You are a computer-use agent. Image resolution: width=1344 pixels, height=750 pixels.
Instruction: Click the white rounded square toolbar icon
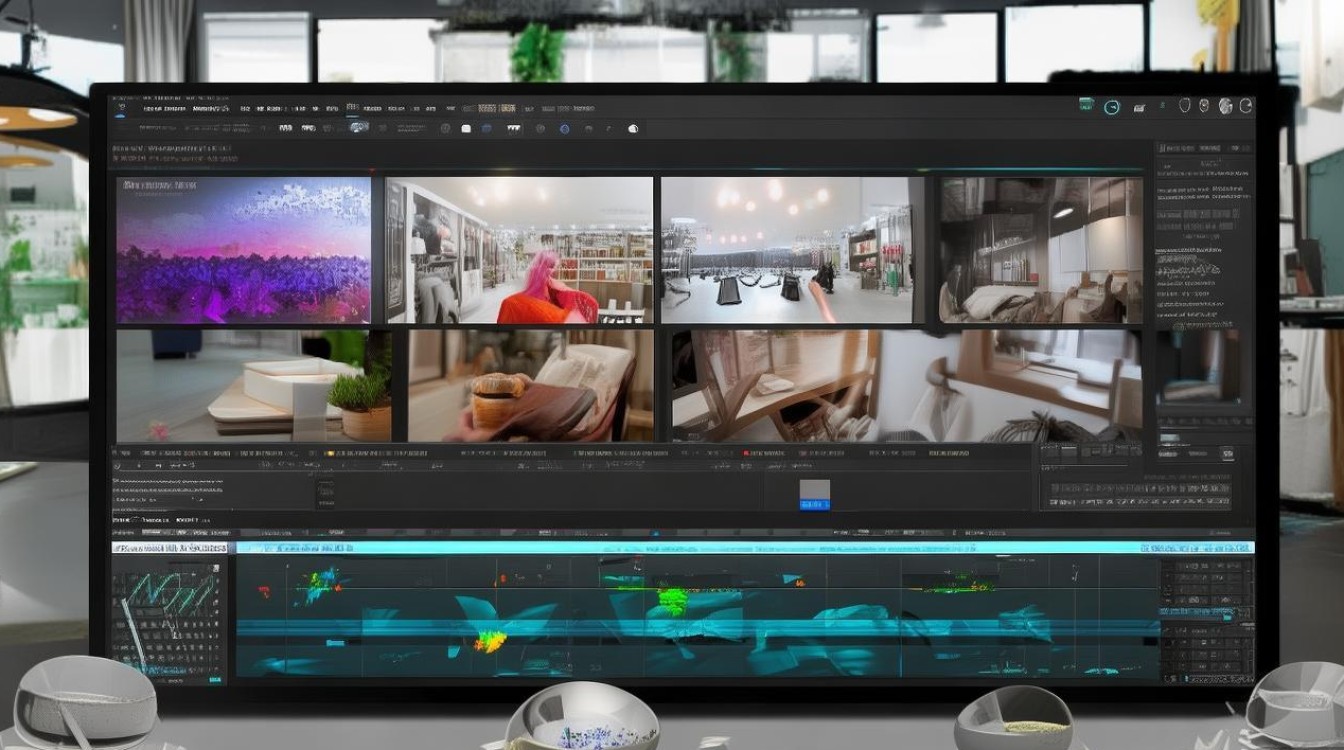[x=465, y=128]
